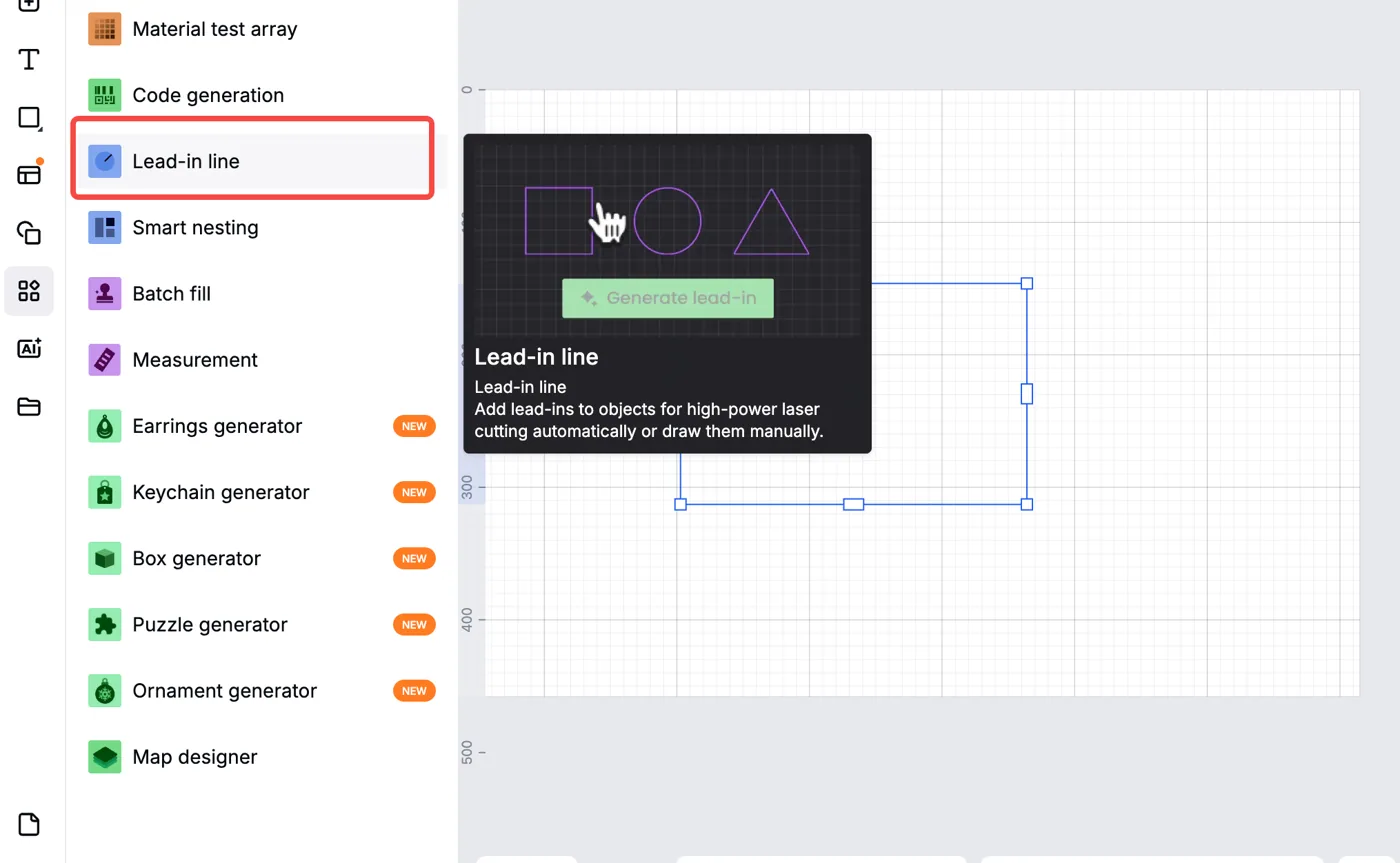
Task: Open the folder icon in left sidebar
Action: [29, 407]
